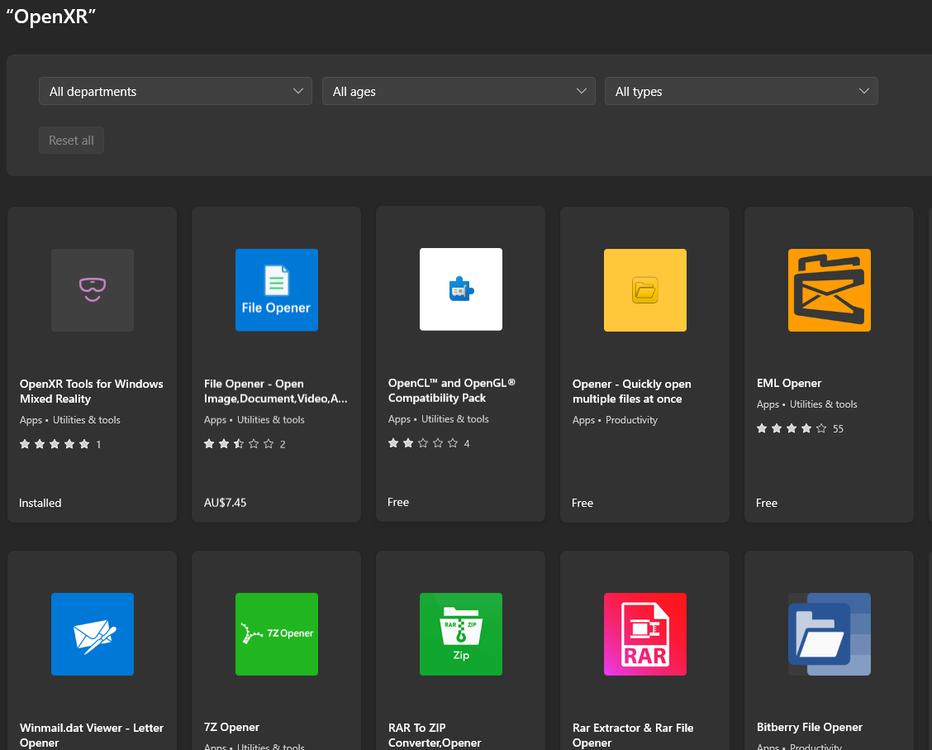Open the All ages filter dropdown
932x750 pixels.
pos(459,91)
